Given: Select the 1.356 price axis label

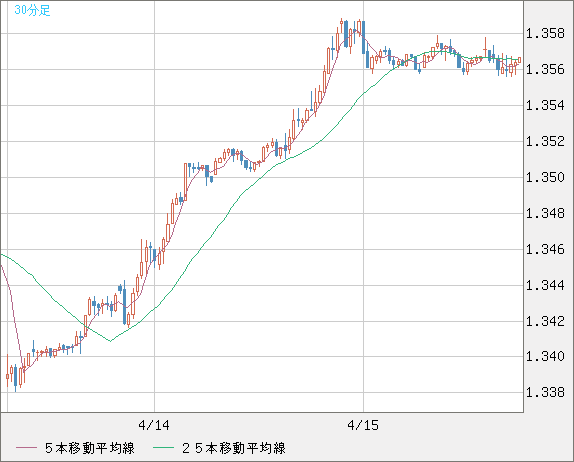Looking at the screenshot, I should [x=545, y=69].
